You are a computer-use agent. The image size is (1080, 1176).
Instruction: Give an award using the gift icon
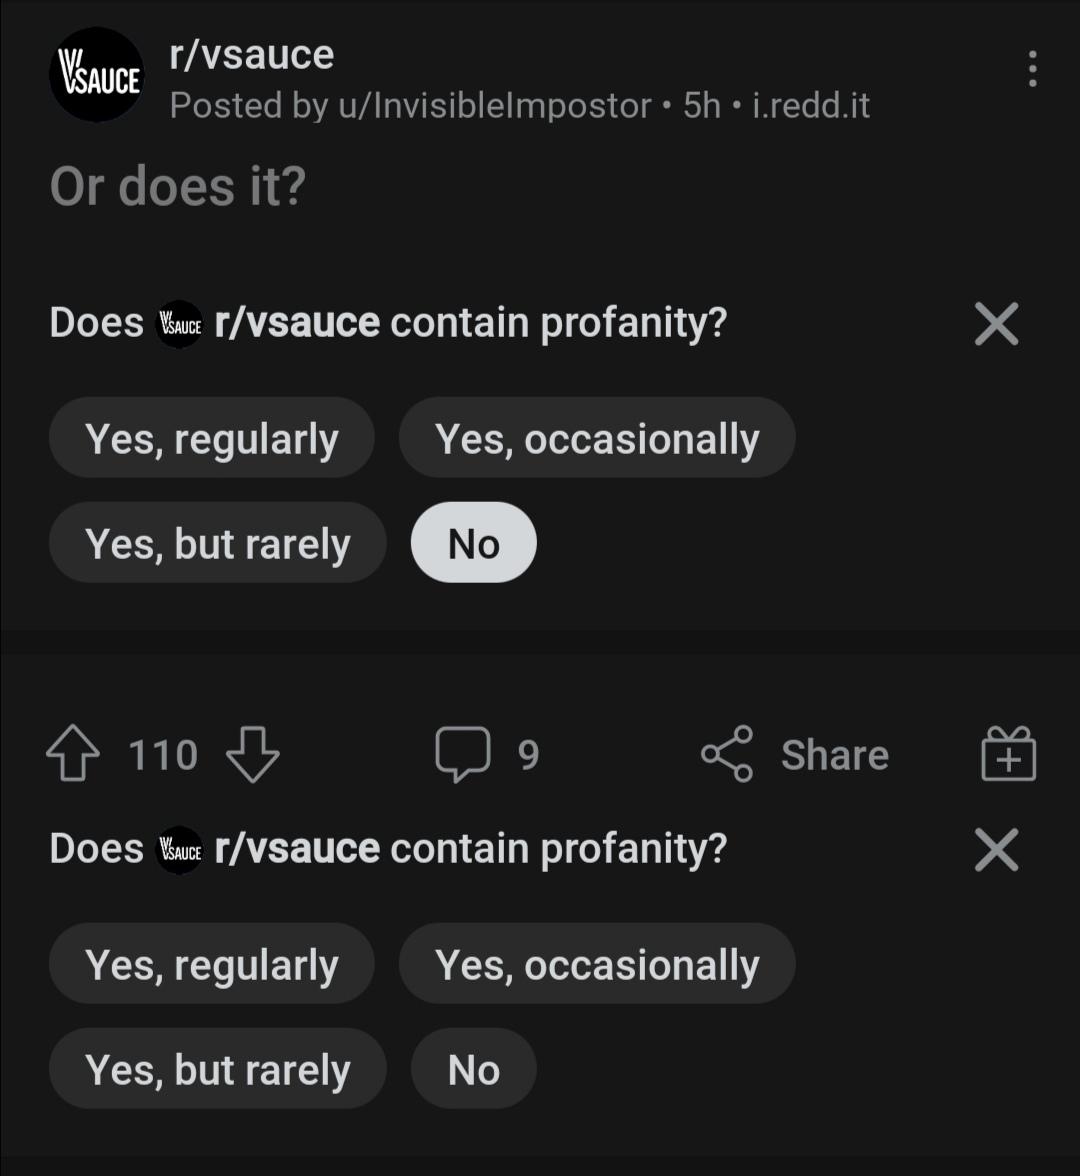tap(1008, 754)
